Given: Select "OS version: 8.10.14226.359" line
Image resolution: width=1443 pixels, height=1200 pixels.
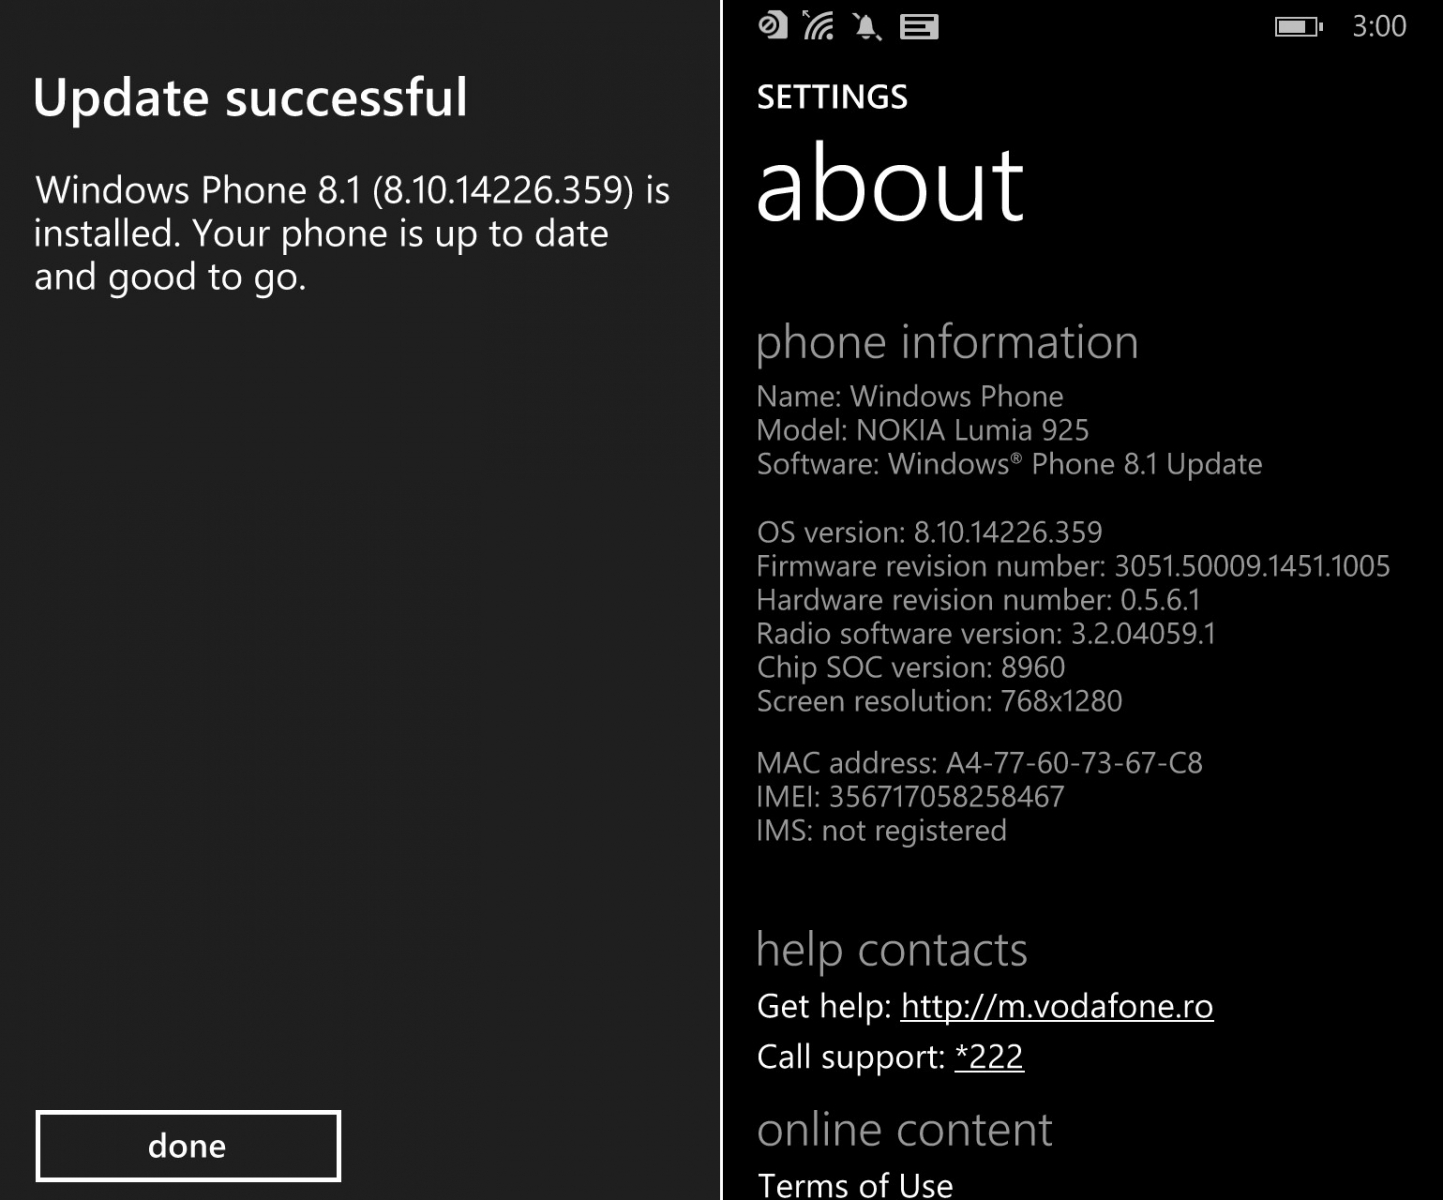Looking at the screenshot, I should coord(929,532).
